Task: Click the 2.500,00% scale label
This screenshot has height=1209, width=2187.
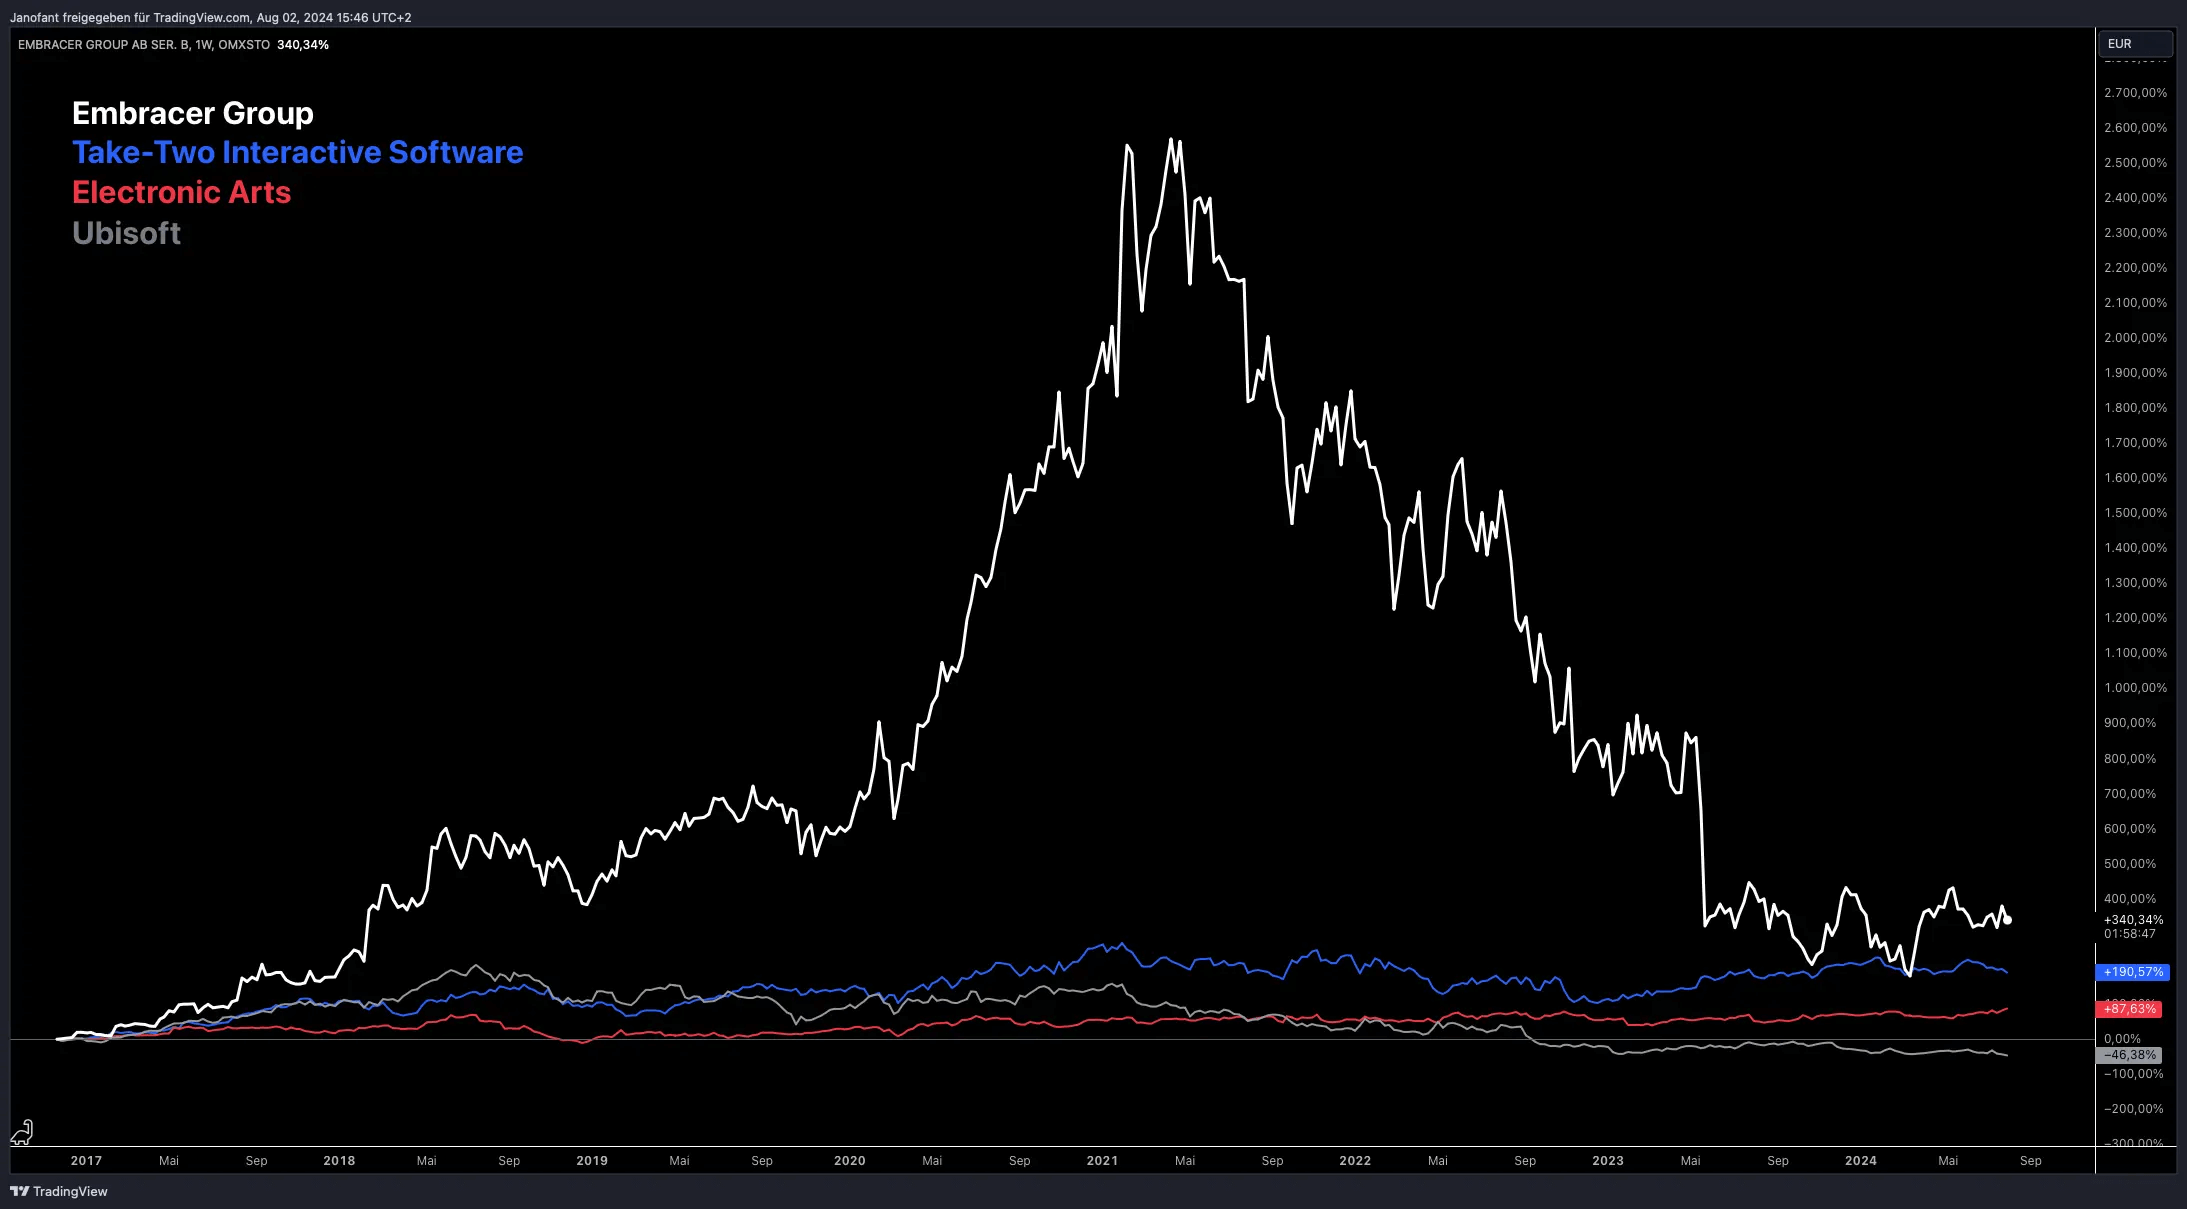Action: click(2135, 163)
